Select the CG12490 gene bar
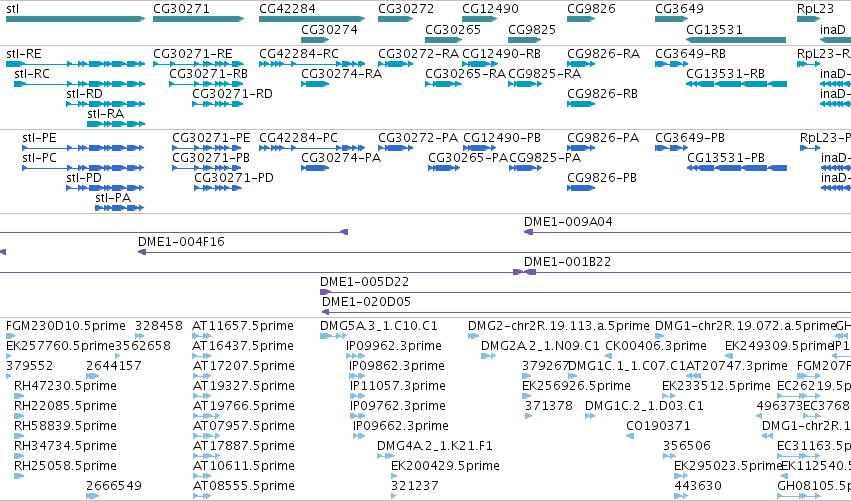Image resolution: width=851 pixels, height=501 pixels. point(480,19)
